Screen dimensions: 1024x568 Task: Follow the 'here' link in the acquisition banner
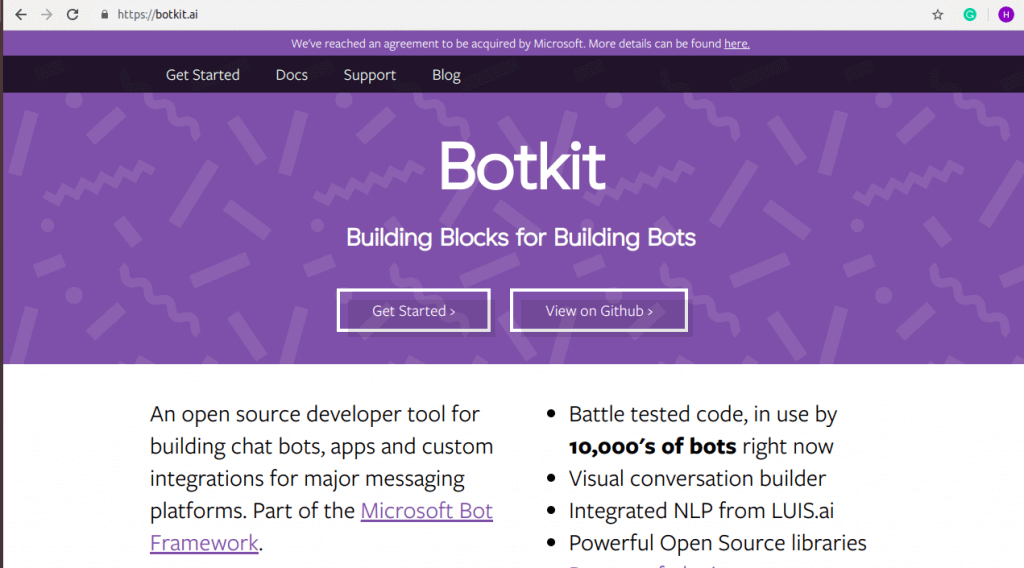[737, 44]
